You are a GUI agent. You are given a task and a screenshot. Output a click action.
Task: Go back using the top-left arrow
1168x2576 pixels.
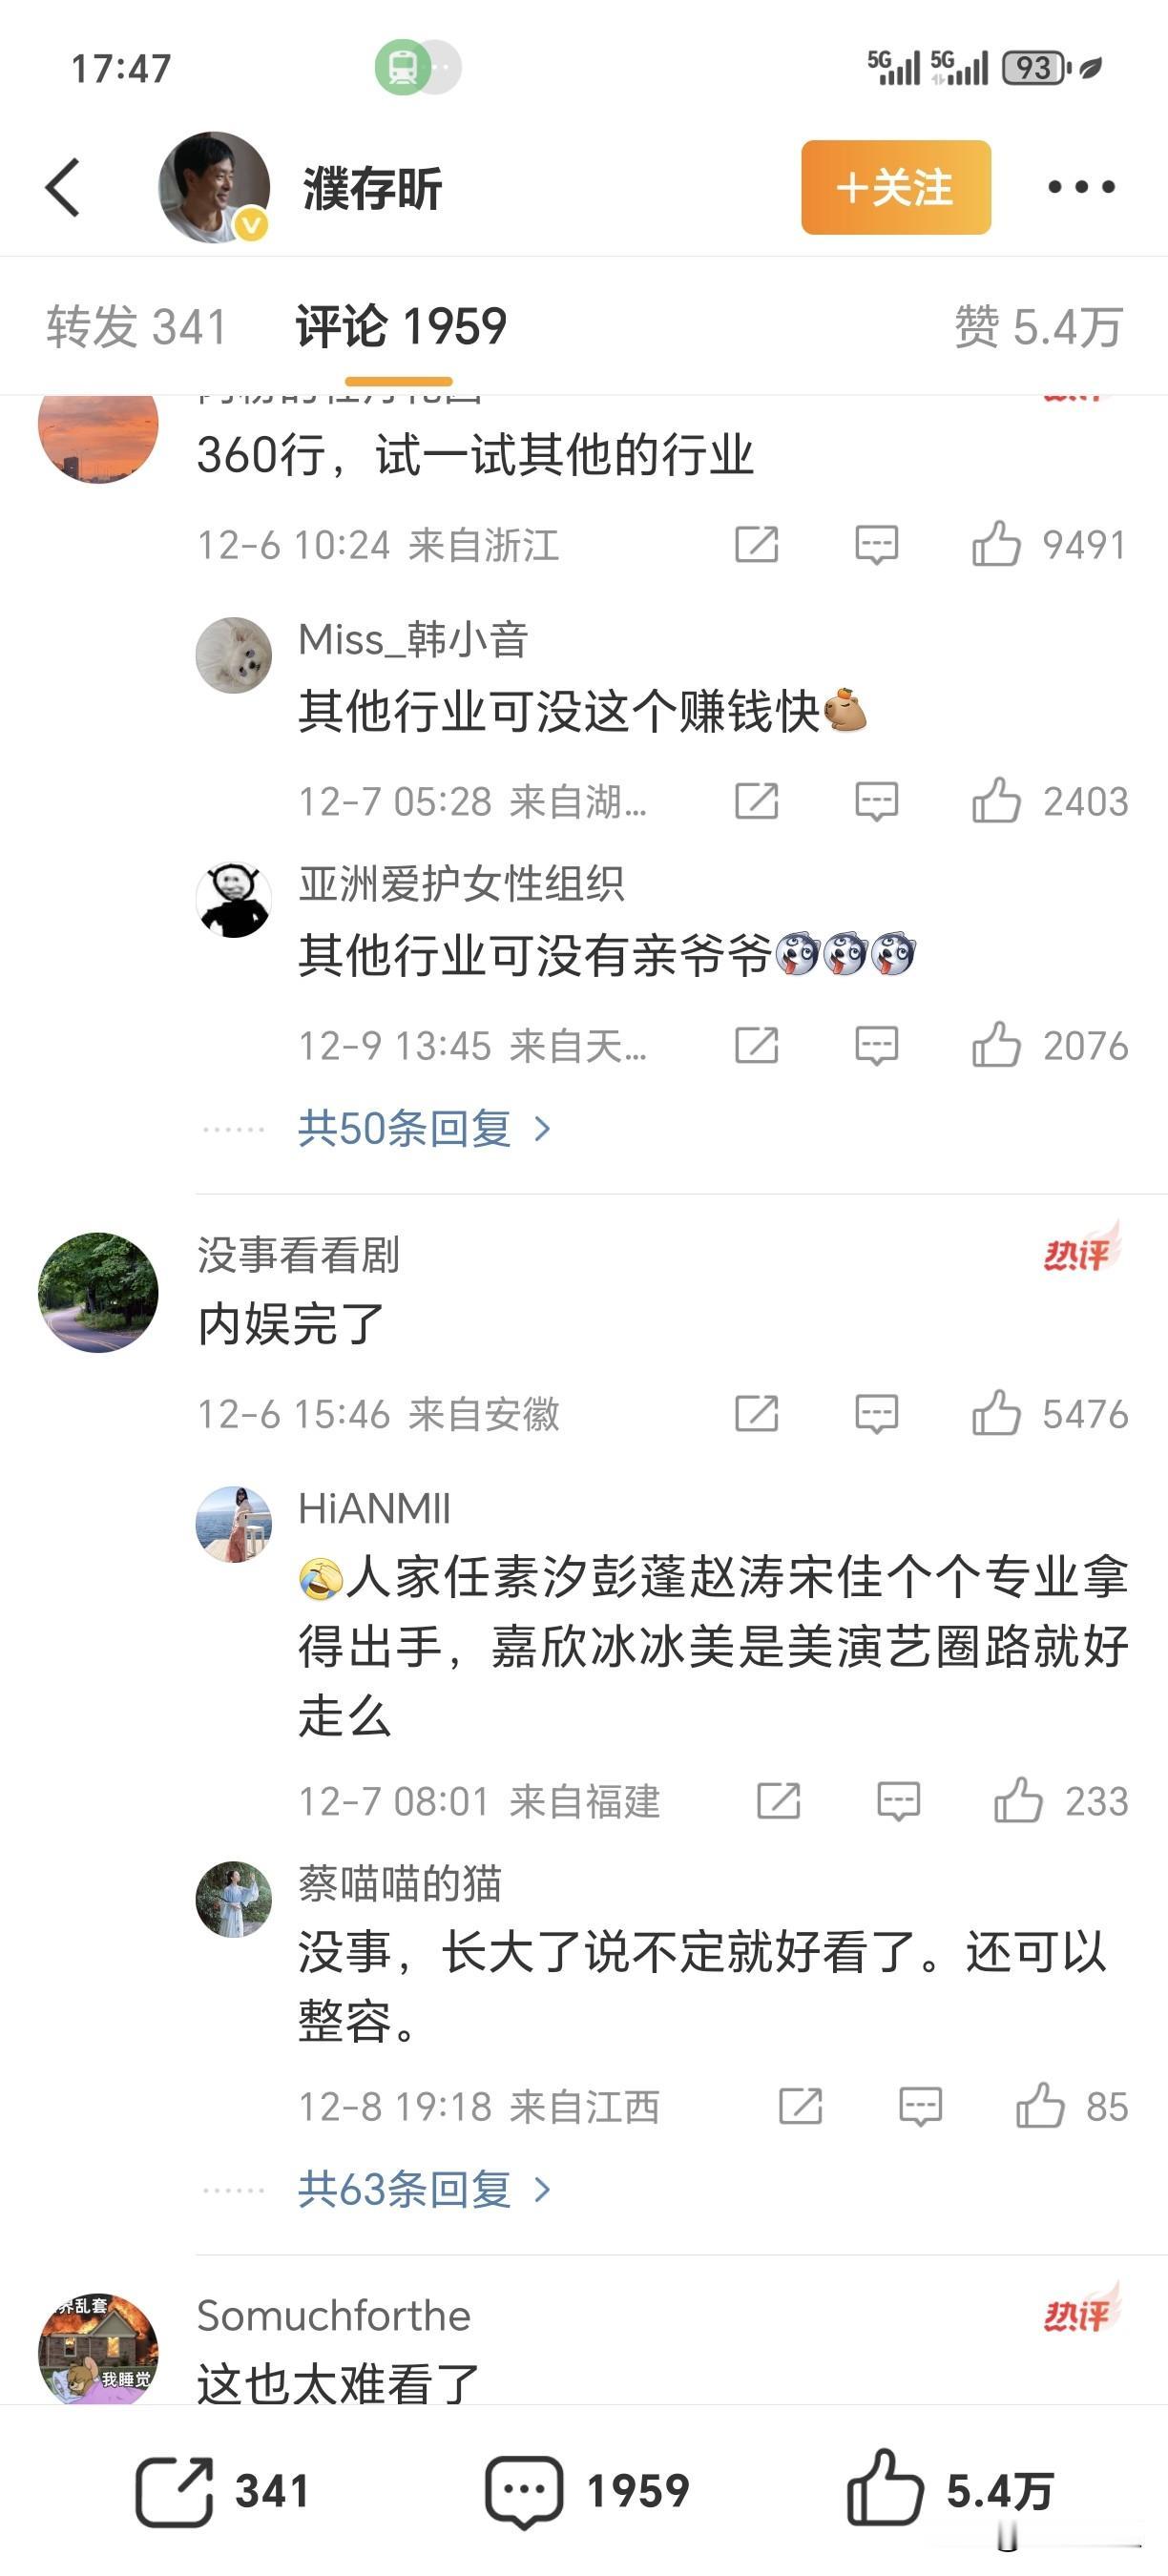63,187
